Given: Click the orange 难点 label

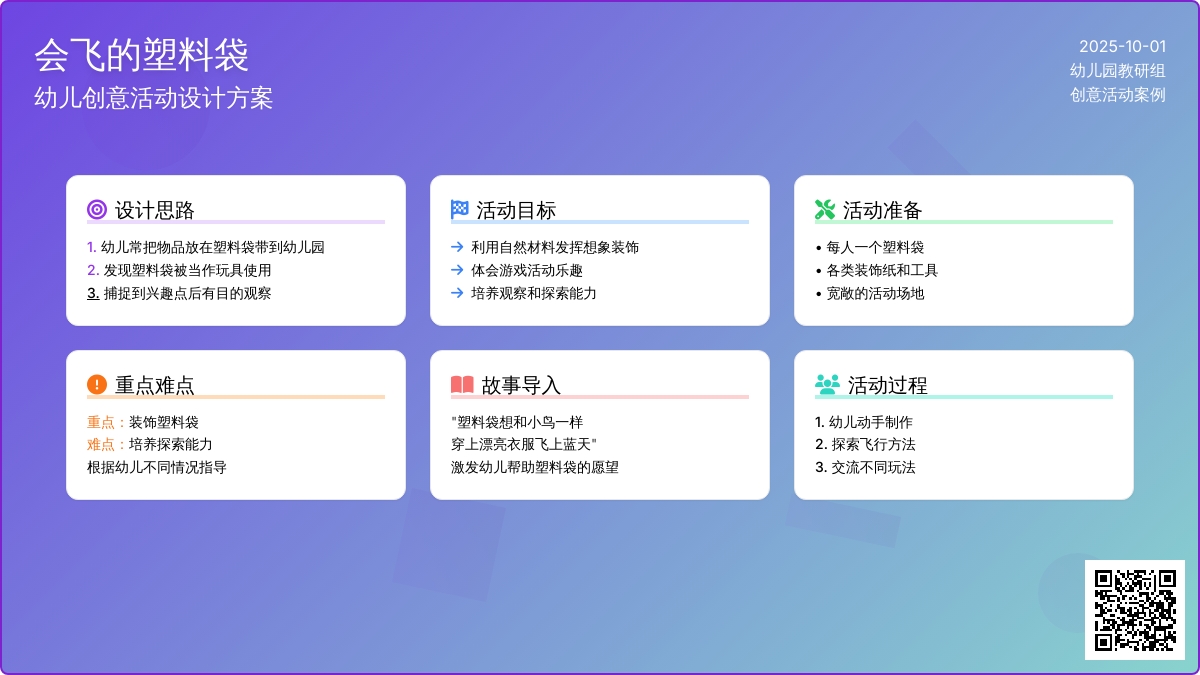Looking at the screenshot, I should pyautogui.click(x=101, y=444).
